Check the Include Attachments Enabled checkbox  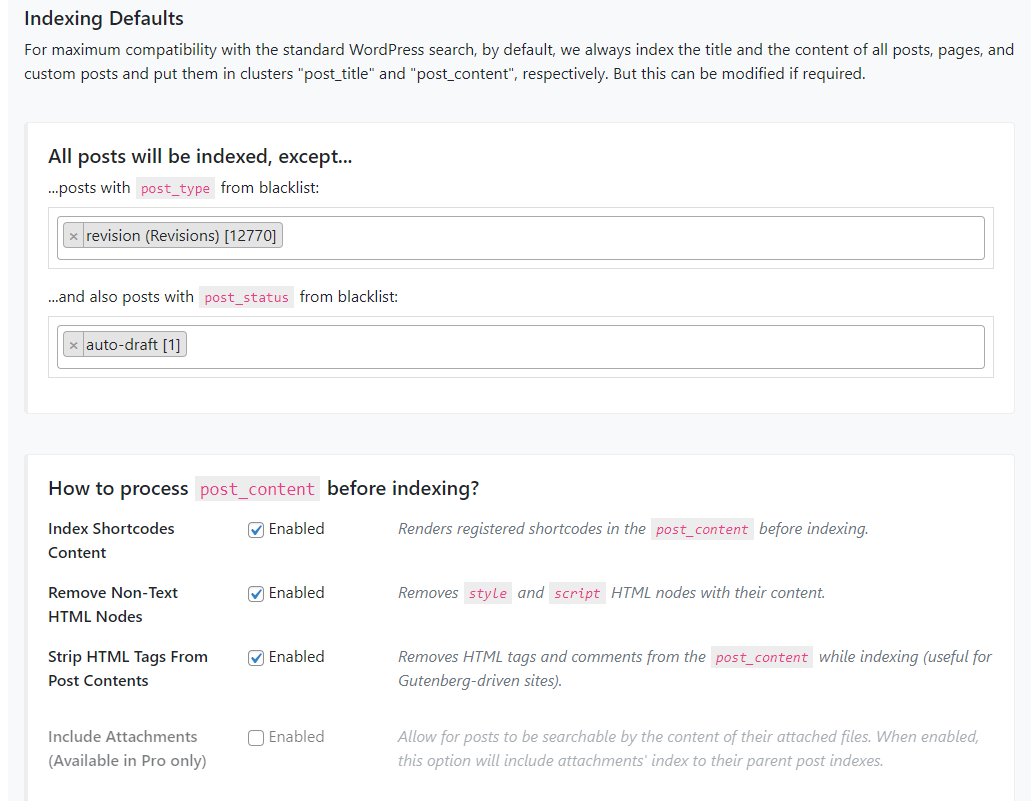coord(256,738)
